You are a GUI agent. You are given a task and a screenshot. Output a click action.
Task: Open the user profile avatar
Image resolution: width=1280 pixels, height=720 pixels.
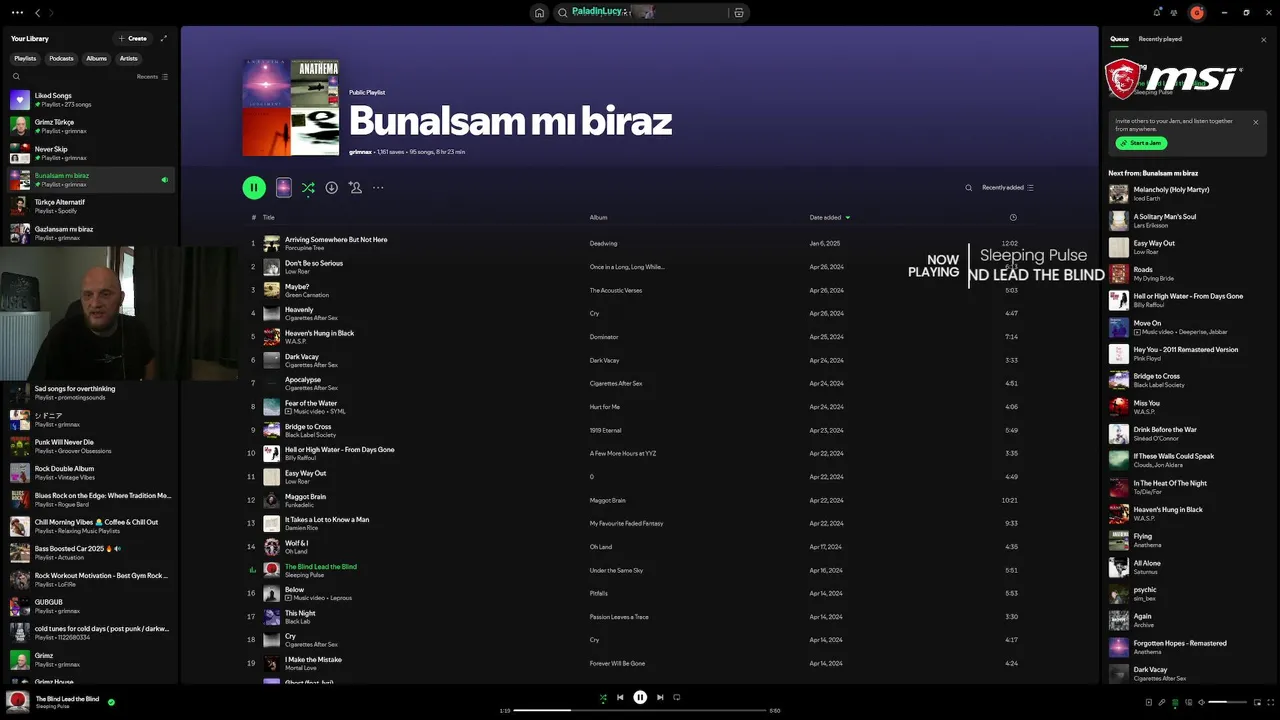pyautogui.click(x=1197, y=13)
